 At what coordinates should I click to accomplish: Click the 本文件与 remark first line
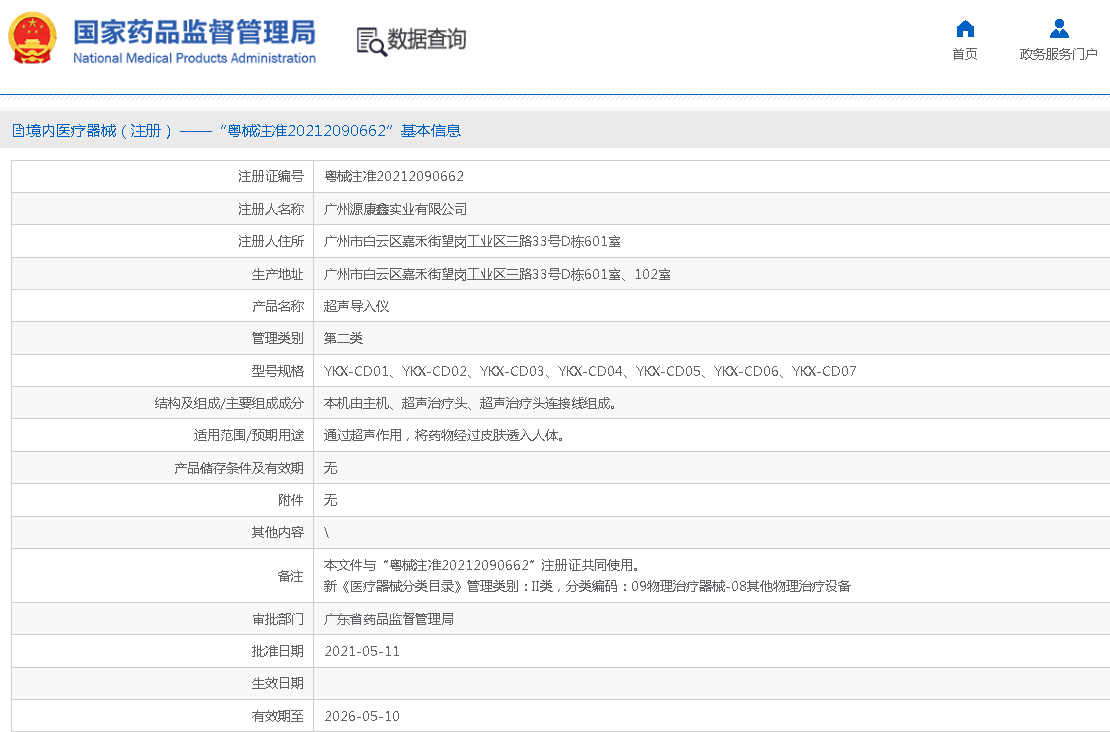click(482, 565)
